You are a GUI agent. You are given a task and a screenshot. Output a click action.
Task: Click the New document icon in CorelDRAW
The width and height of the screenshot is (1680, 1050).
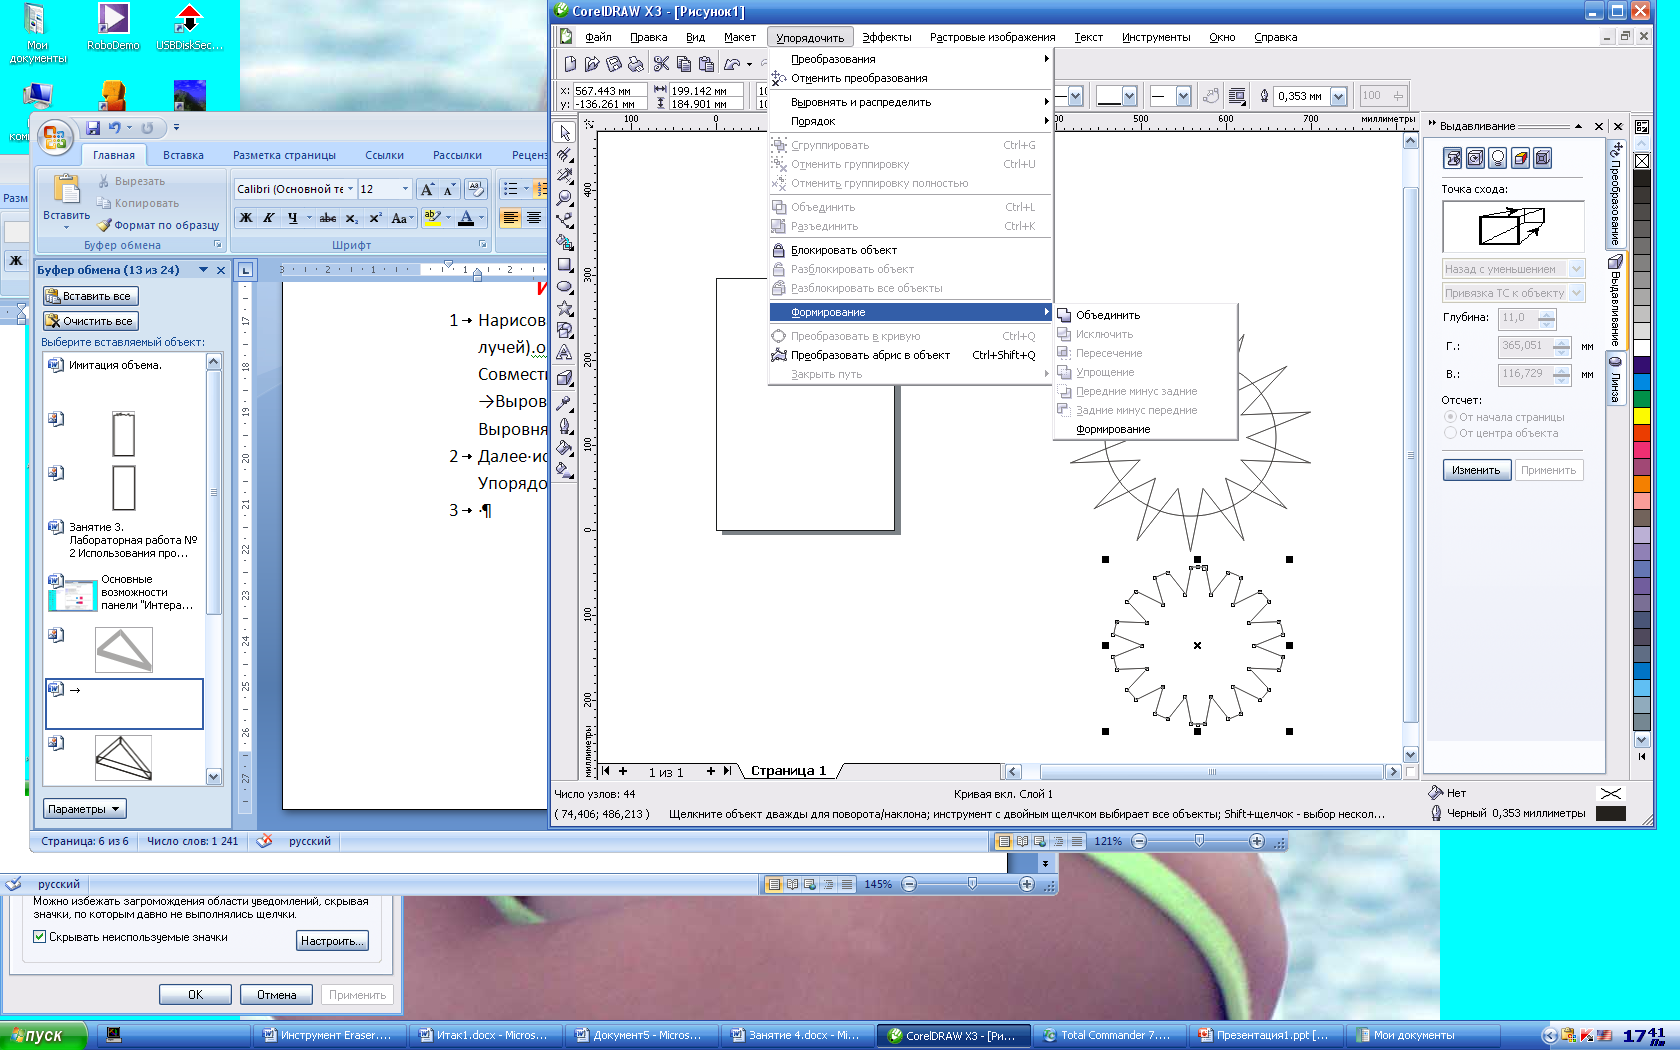pyautogui.click(x=570, y=64)
